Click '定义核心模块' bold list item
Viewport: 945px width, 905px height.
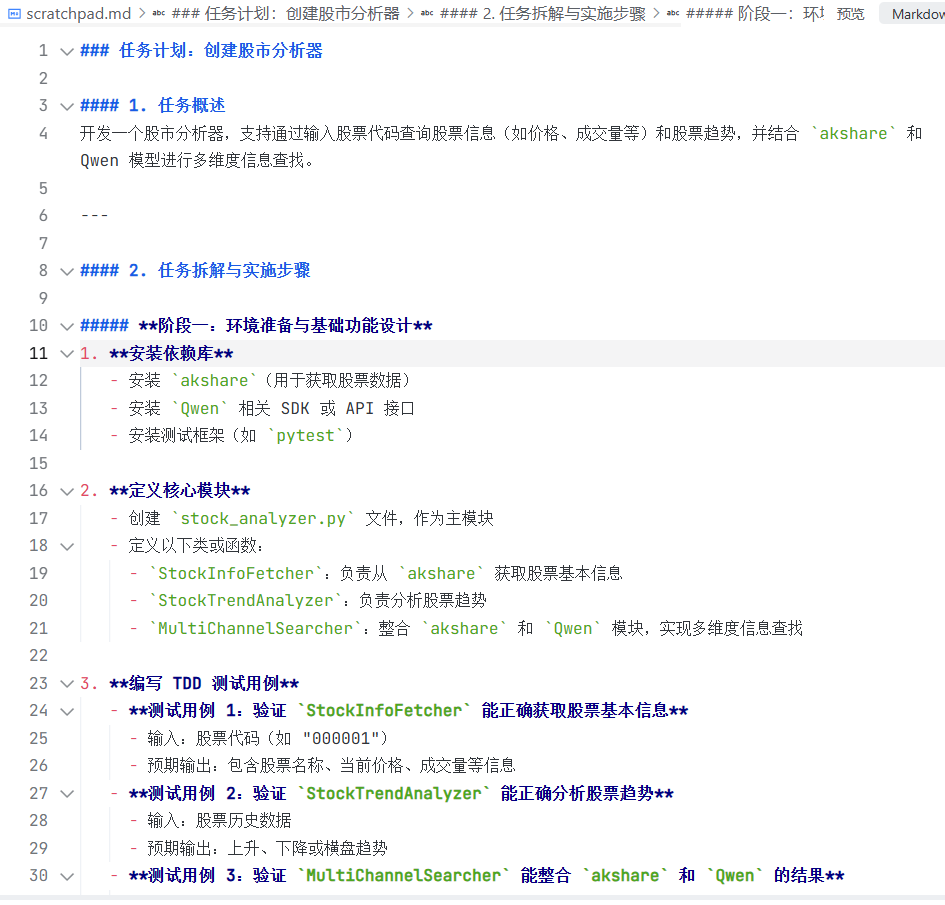[x=180, y=491]
